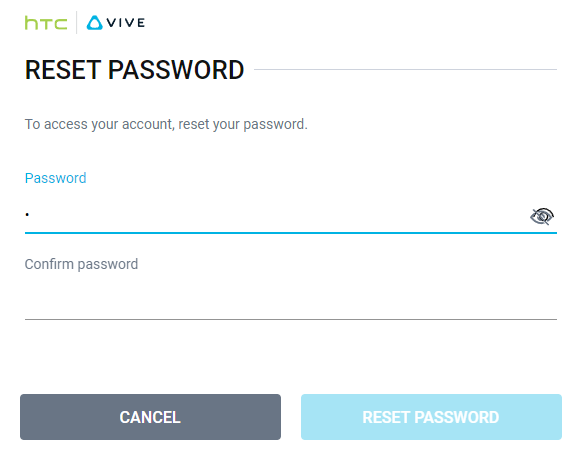Click the Password field label
570x455 pixels.
[56, 178]
